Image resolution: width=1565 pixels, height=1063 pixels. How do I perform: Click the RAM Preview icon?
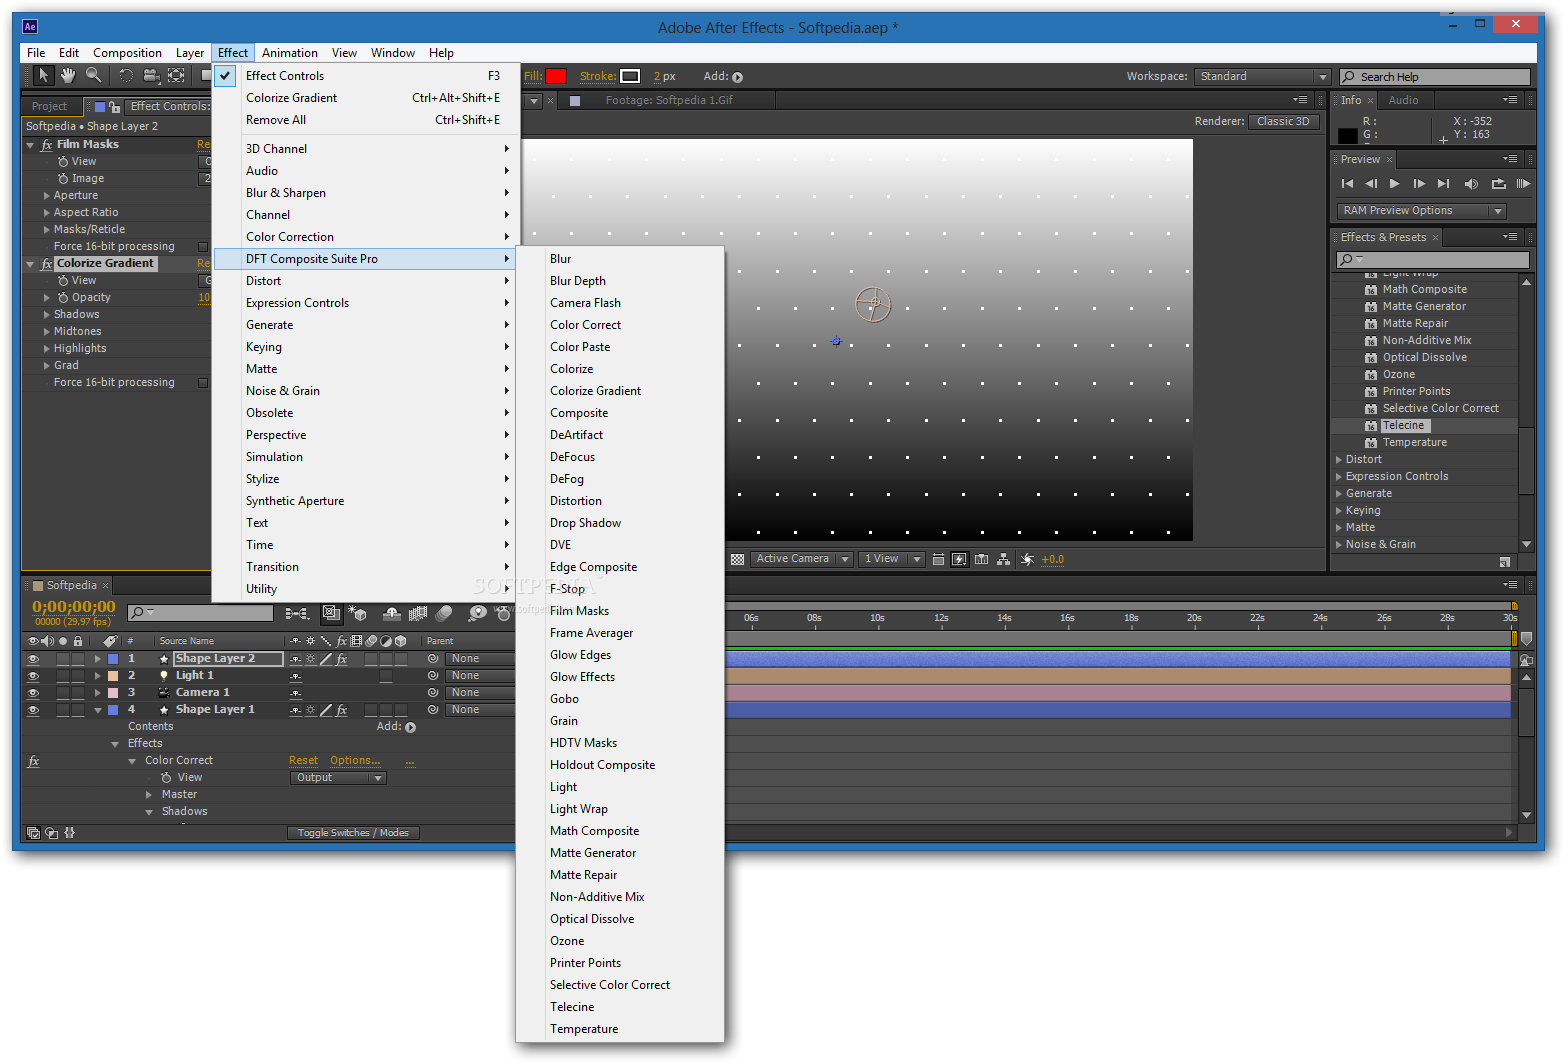1523,184
